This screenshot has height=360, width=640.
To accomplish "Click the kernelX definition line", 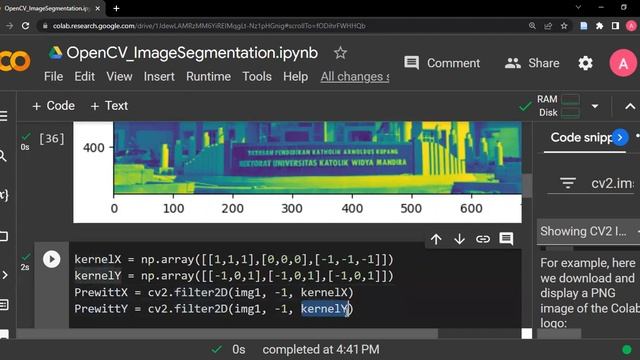I will [x=234, y=260].
